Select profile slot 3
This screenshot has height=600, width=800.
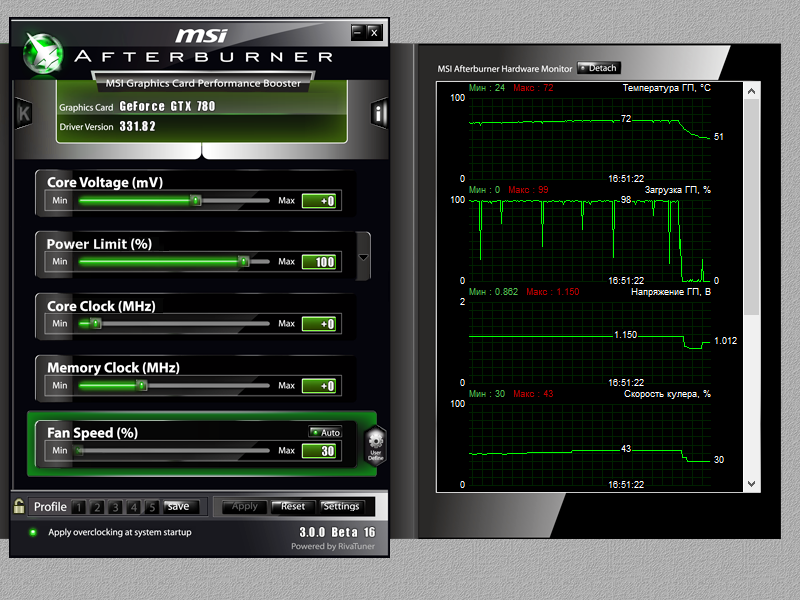click(115, 507)
